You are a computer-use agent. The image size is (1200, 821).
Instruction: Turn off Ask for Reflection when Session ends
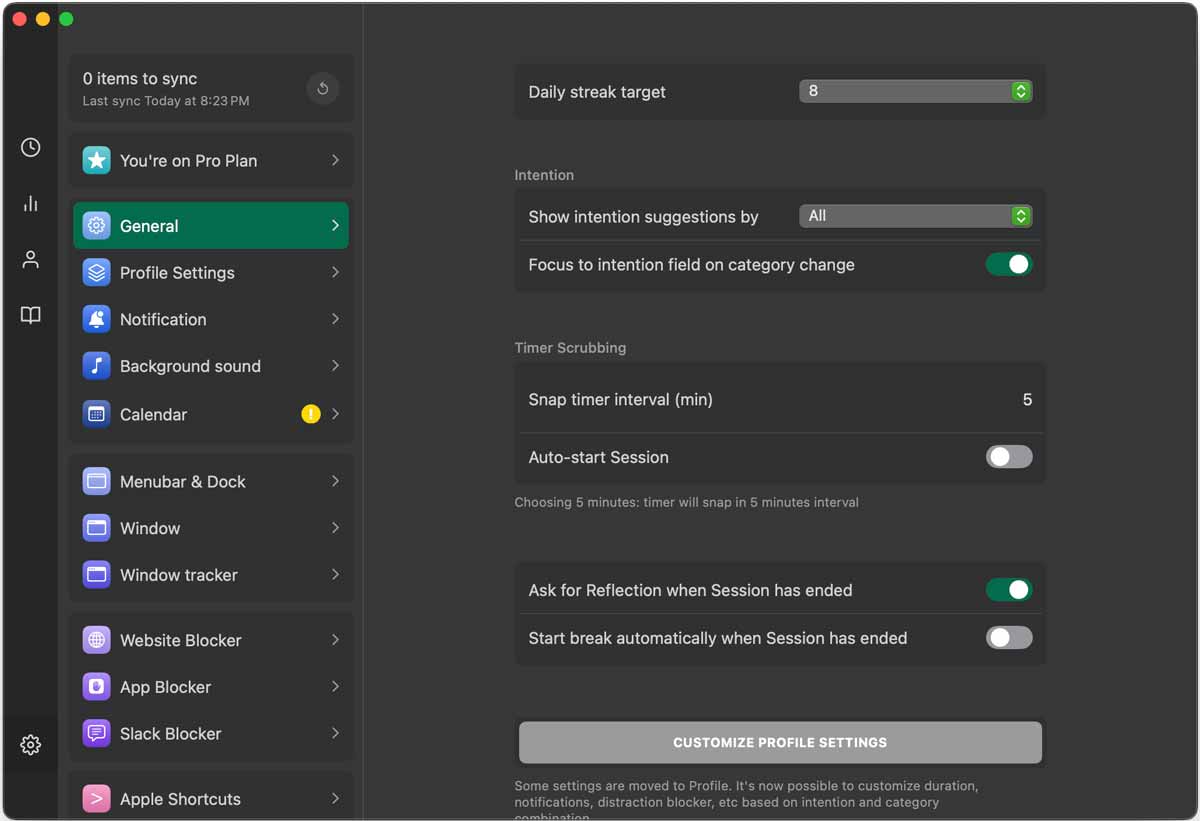pos(1008,590)
